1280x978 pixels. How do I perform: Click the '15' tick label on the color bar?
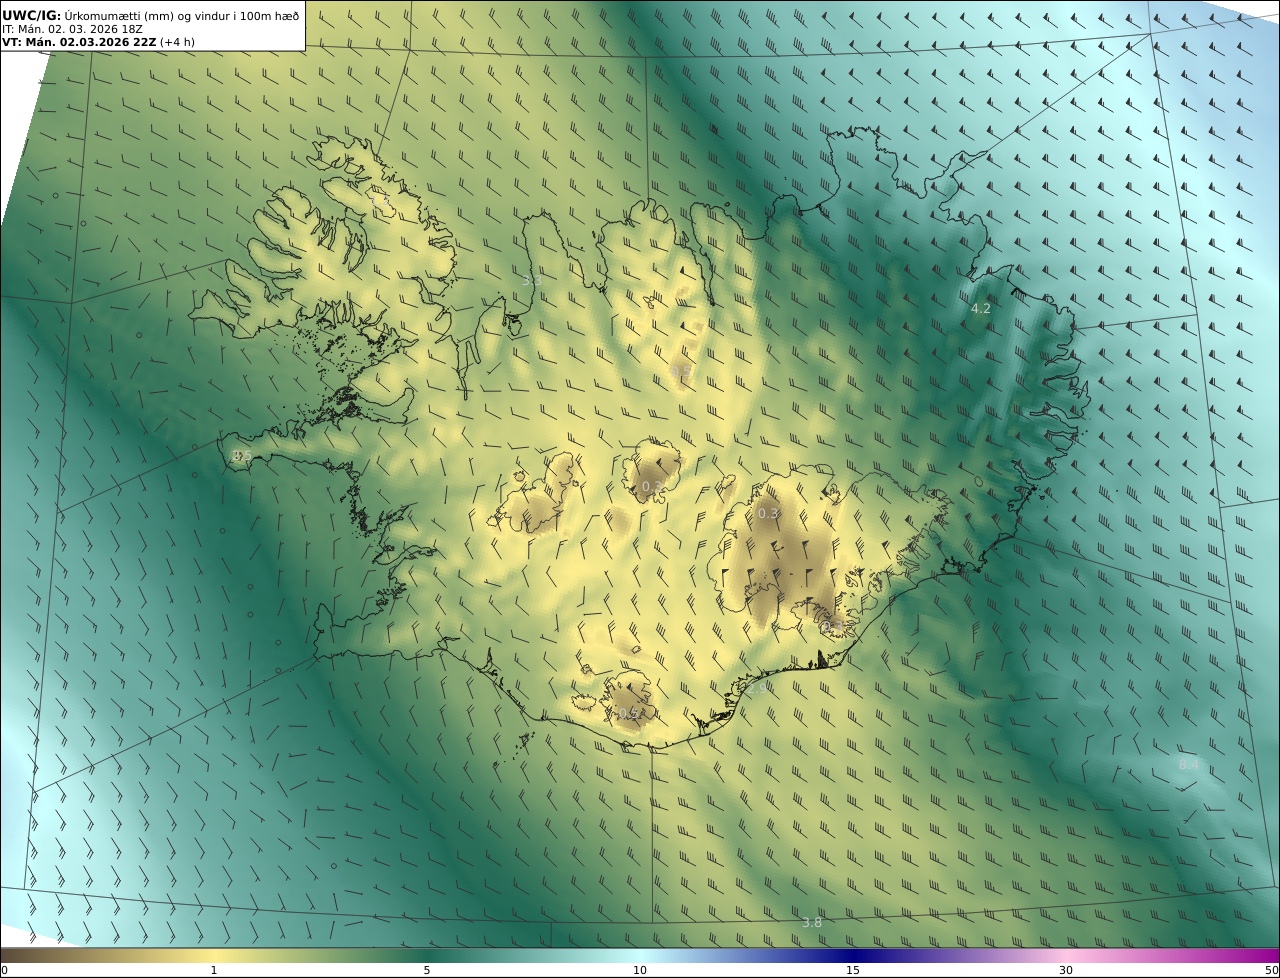coord(853,970)
